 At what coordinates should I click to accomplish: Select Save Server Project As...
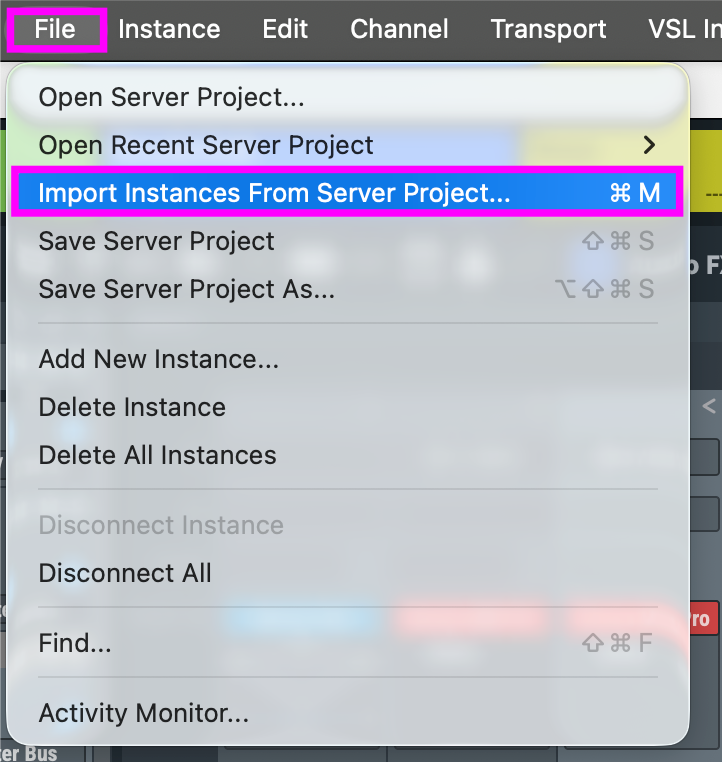(x=186, y=289)
